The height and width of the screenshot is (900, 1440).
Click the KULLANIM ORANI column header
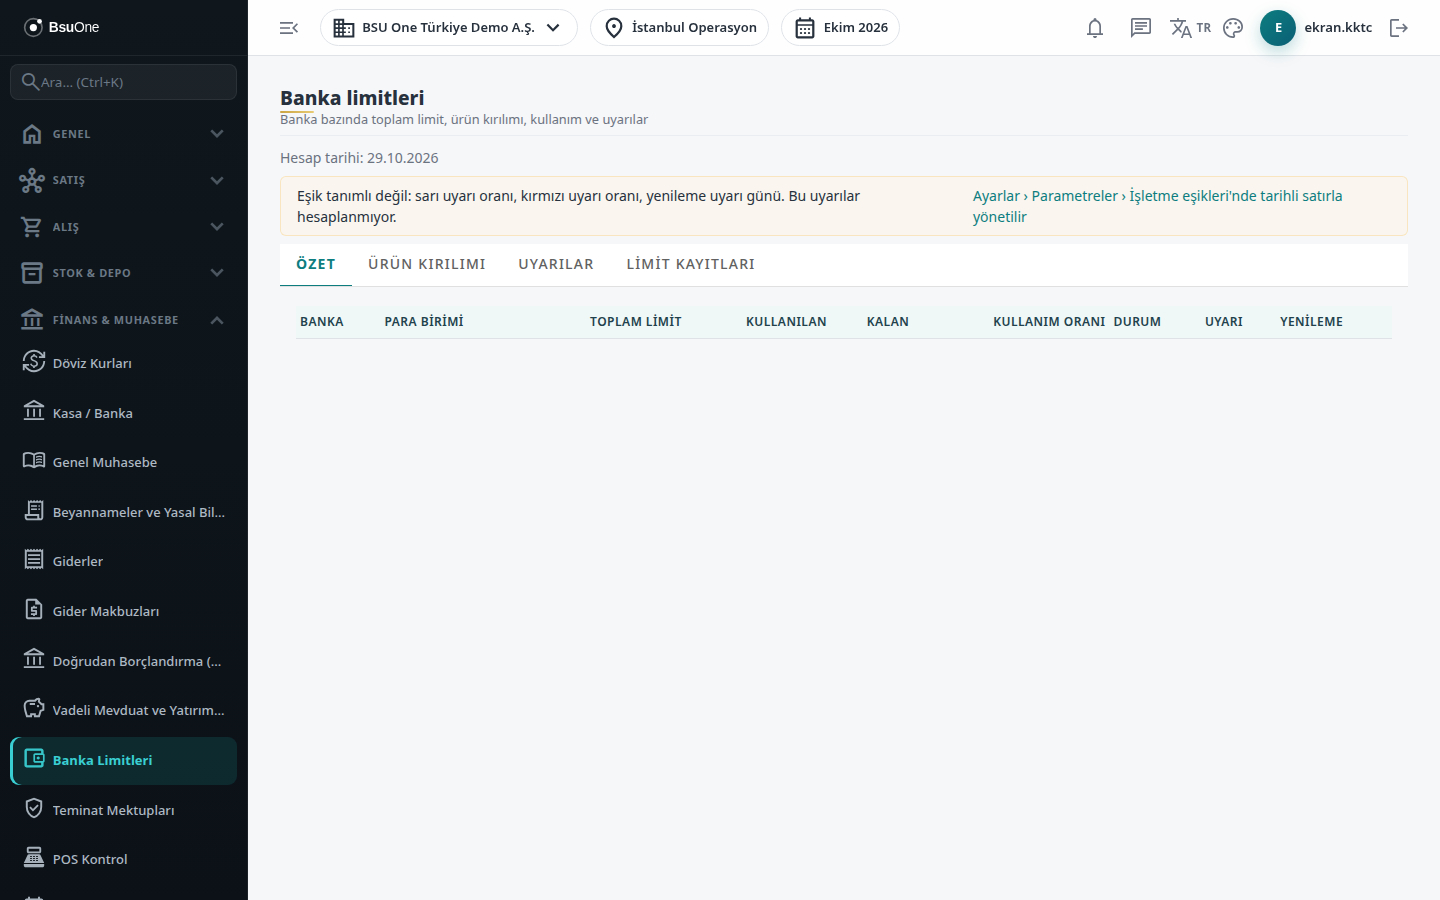1049,322
